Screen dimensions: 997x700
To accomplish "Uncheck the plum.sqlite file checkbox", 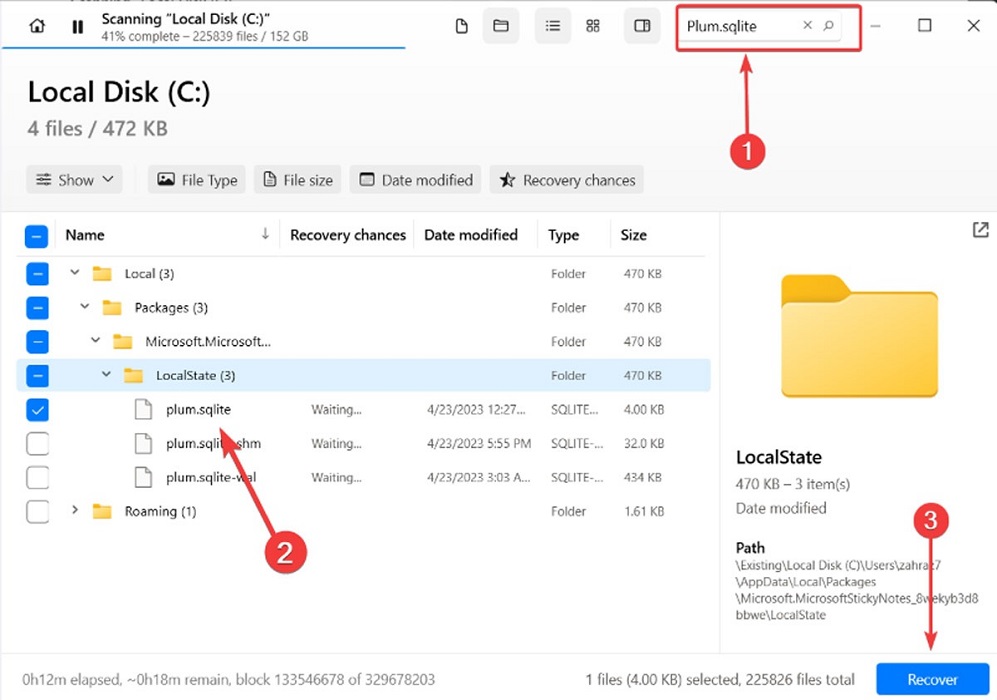I will (x=37, y=410).
